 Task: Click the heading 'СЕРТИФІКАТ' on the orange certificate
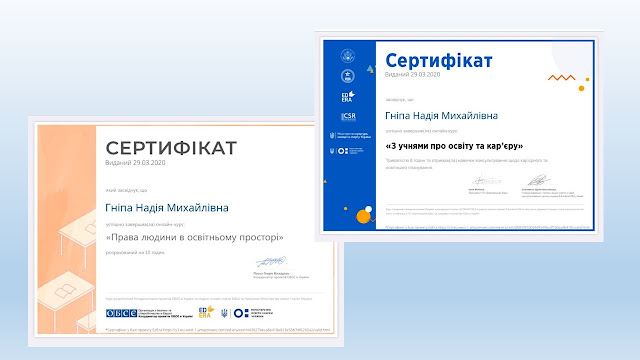(171, 148)
